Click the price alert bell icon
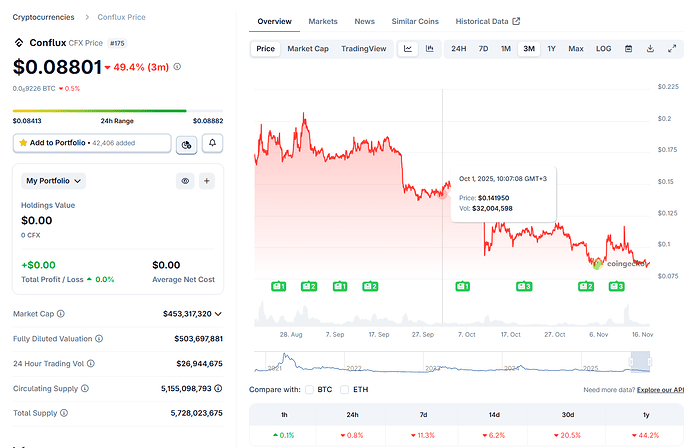Image resolution: width=690 pixels, height=448 pixels. click(212, 144)
